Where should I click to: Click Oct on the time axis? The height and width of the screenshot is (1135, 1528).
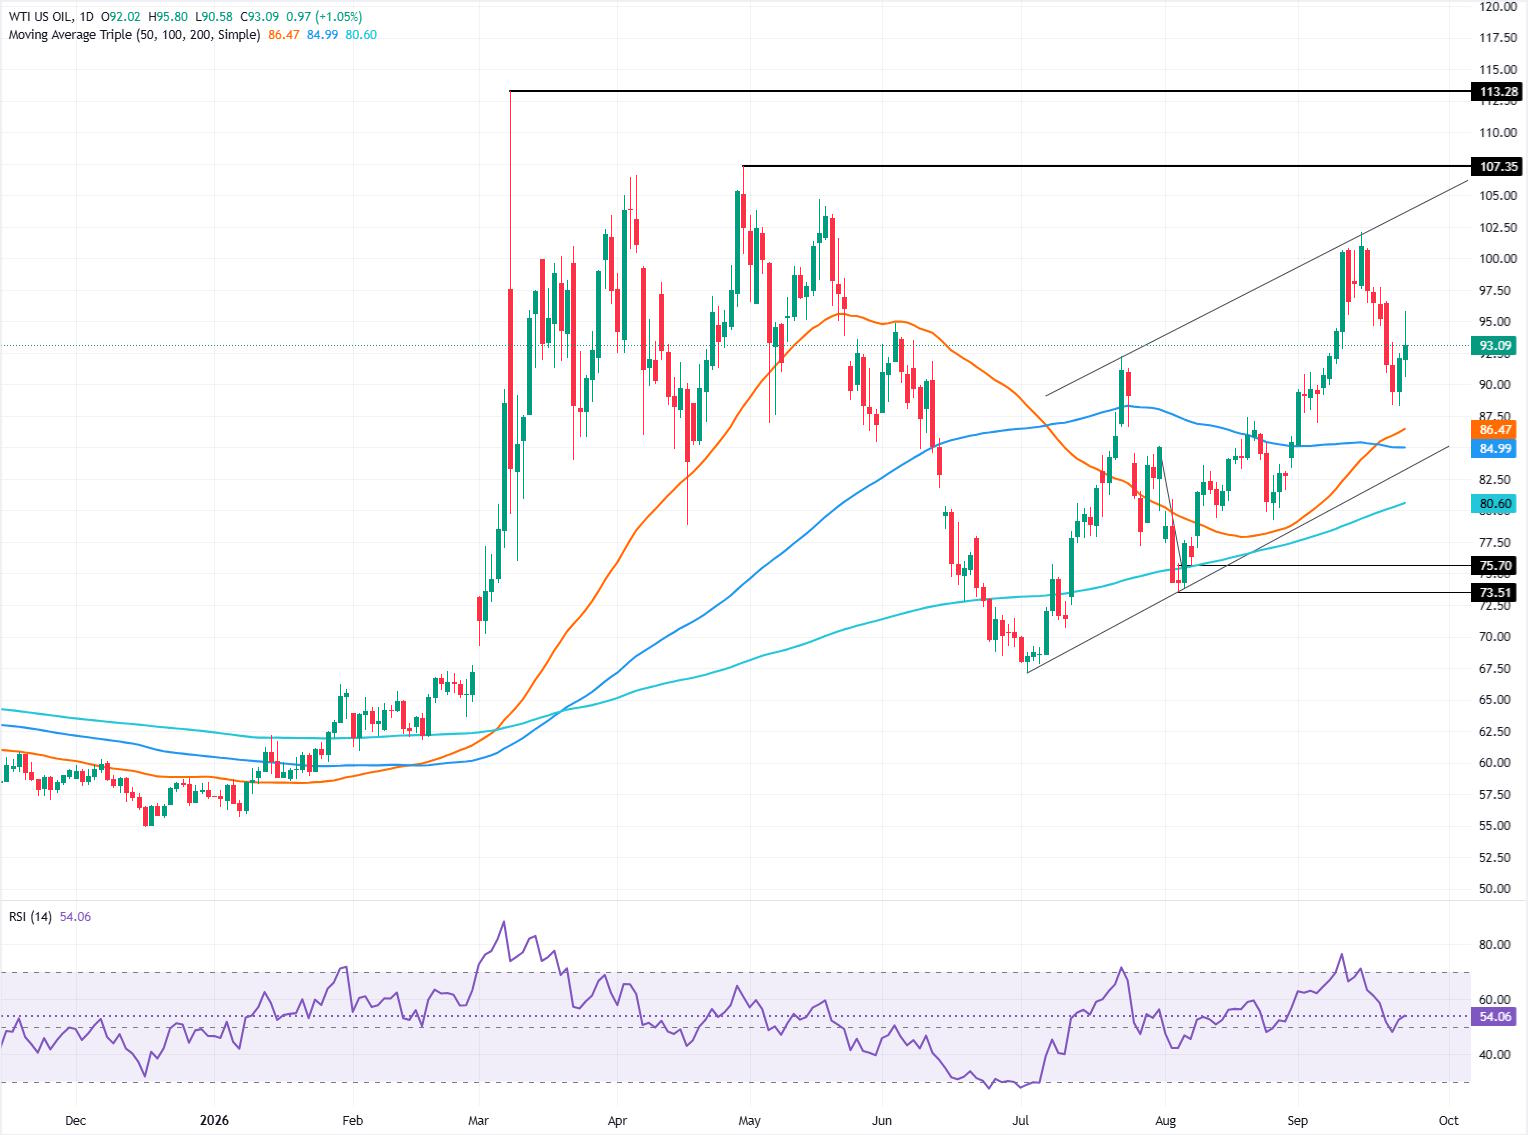1448,1121
